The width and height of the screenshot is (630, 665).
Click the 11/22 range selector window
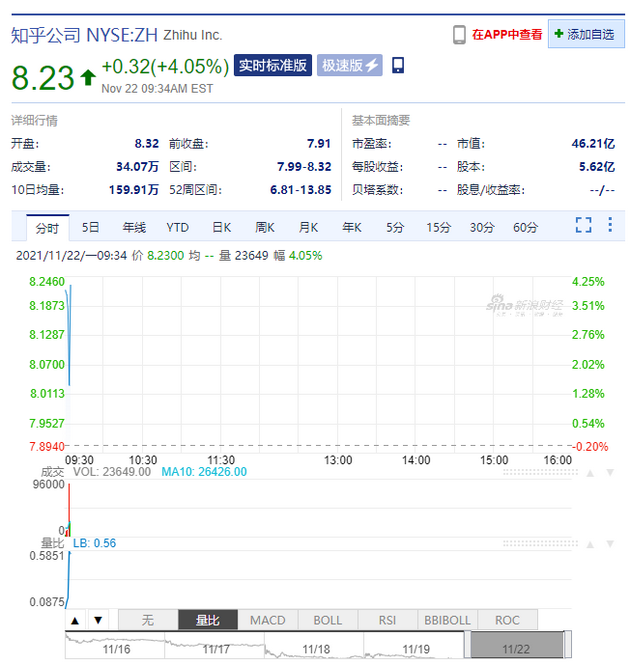(x=517, y=645)
